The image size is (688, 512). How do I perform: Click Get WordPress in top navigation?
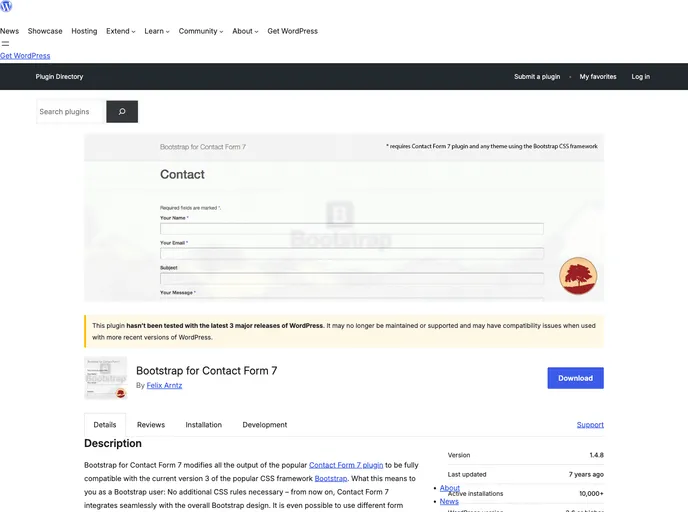(x=293, y=31)
